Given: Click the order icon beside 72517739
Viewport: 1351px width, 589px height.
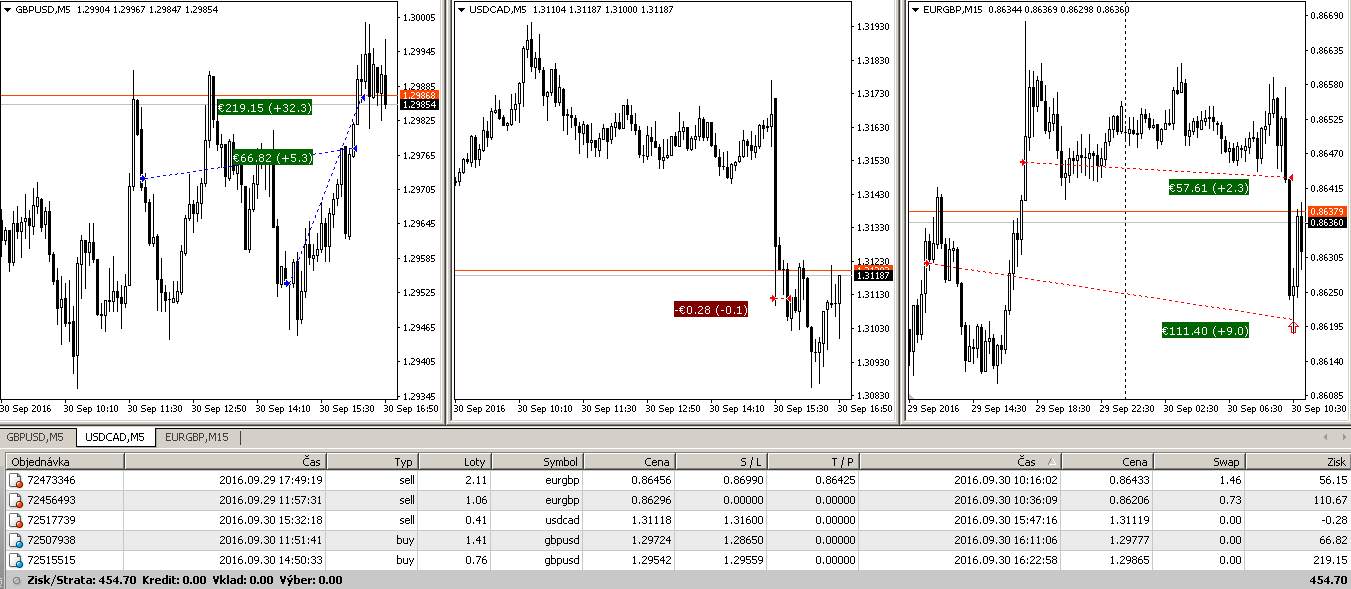Looking at the screenshot, I should 14,520.
